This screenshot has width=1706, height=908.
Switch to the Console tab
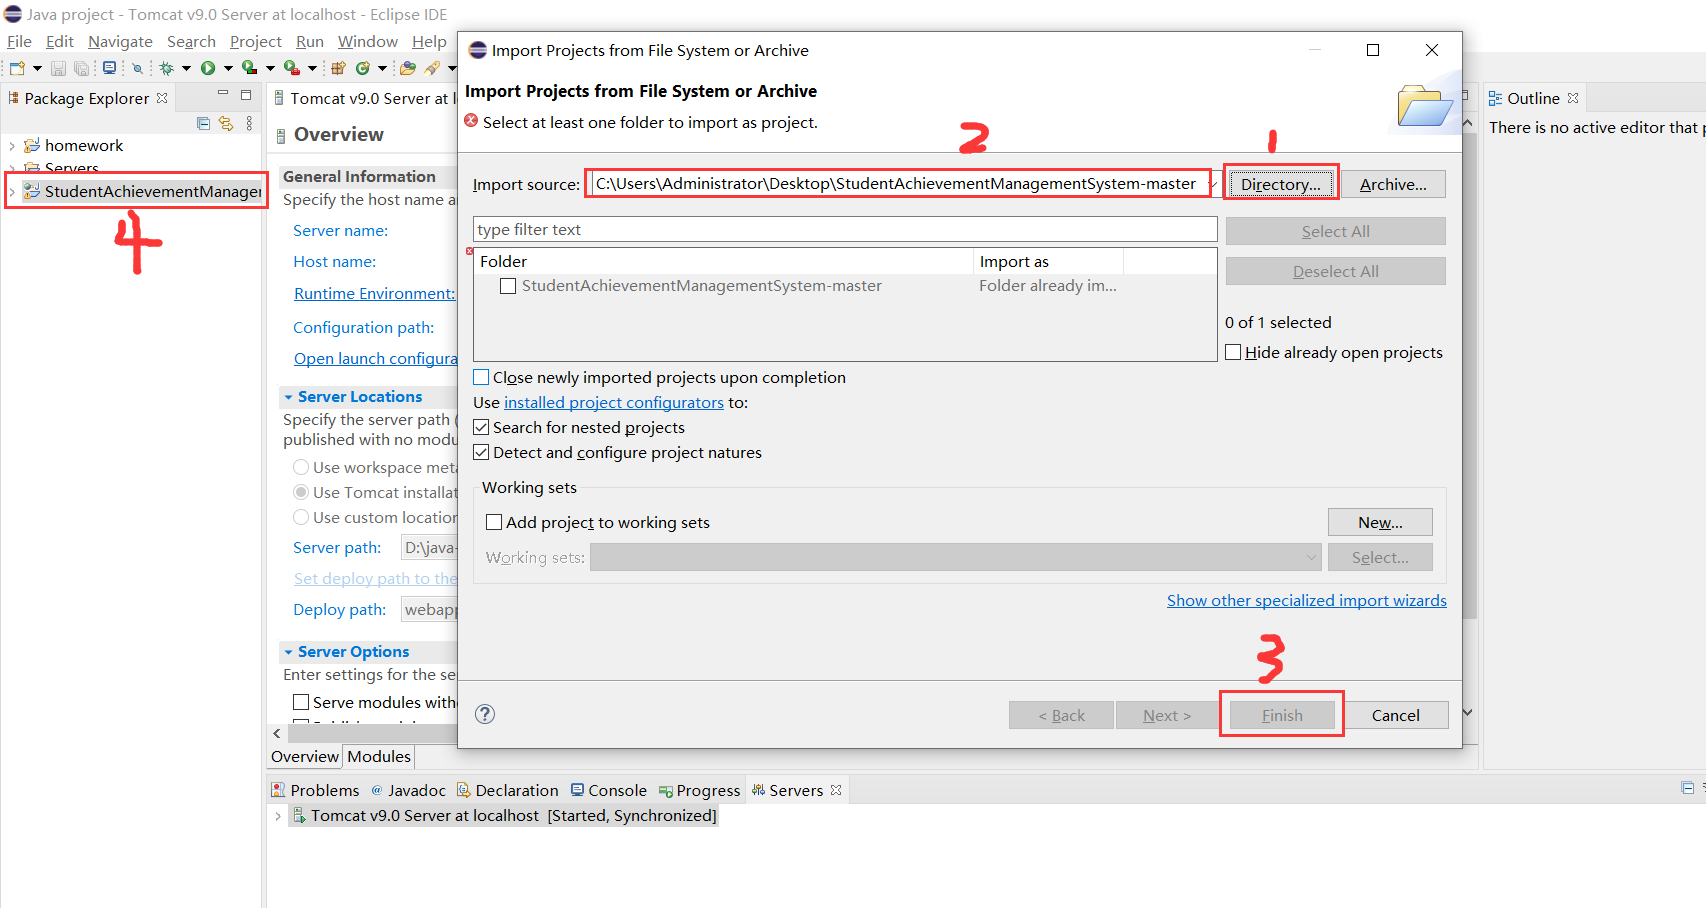(609, 790)
